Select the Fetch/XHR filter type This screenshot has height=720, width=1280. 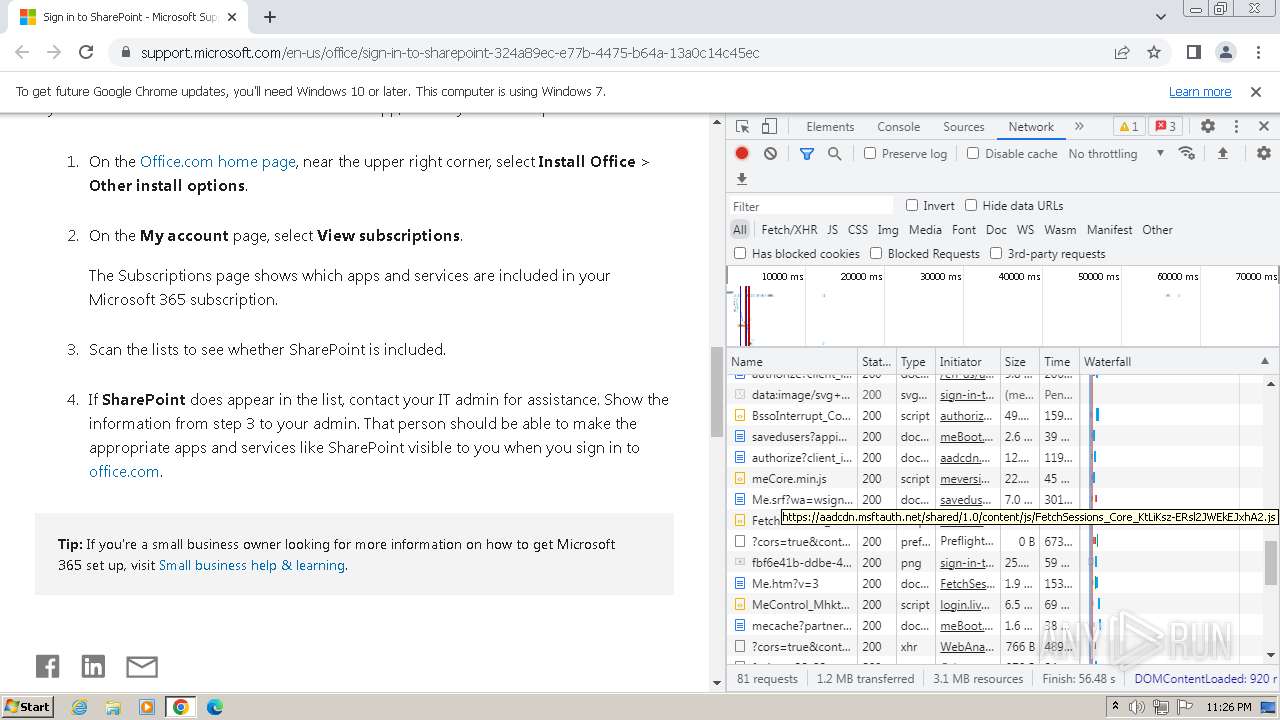[789, 229]
